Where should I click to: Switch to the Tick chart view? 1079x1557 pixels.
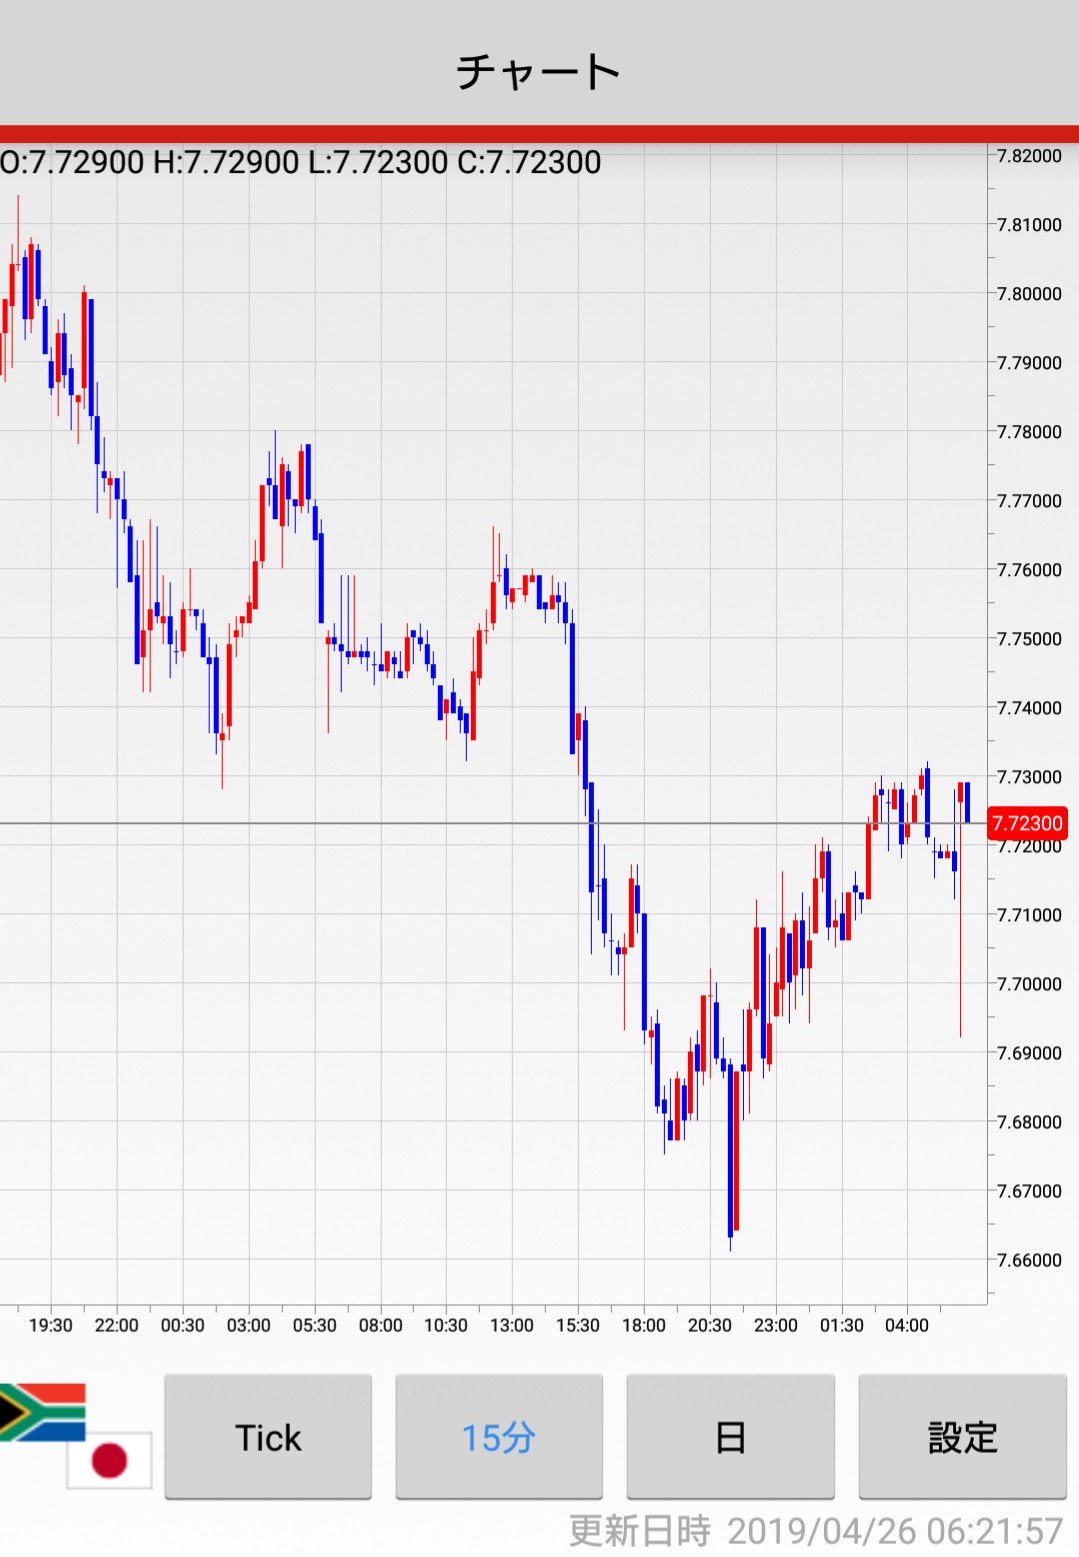(x=268, y=1437)
